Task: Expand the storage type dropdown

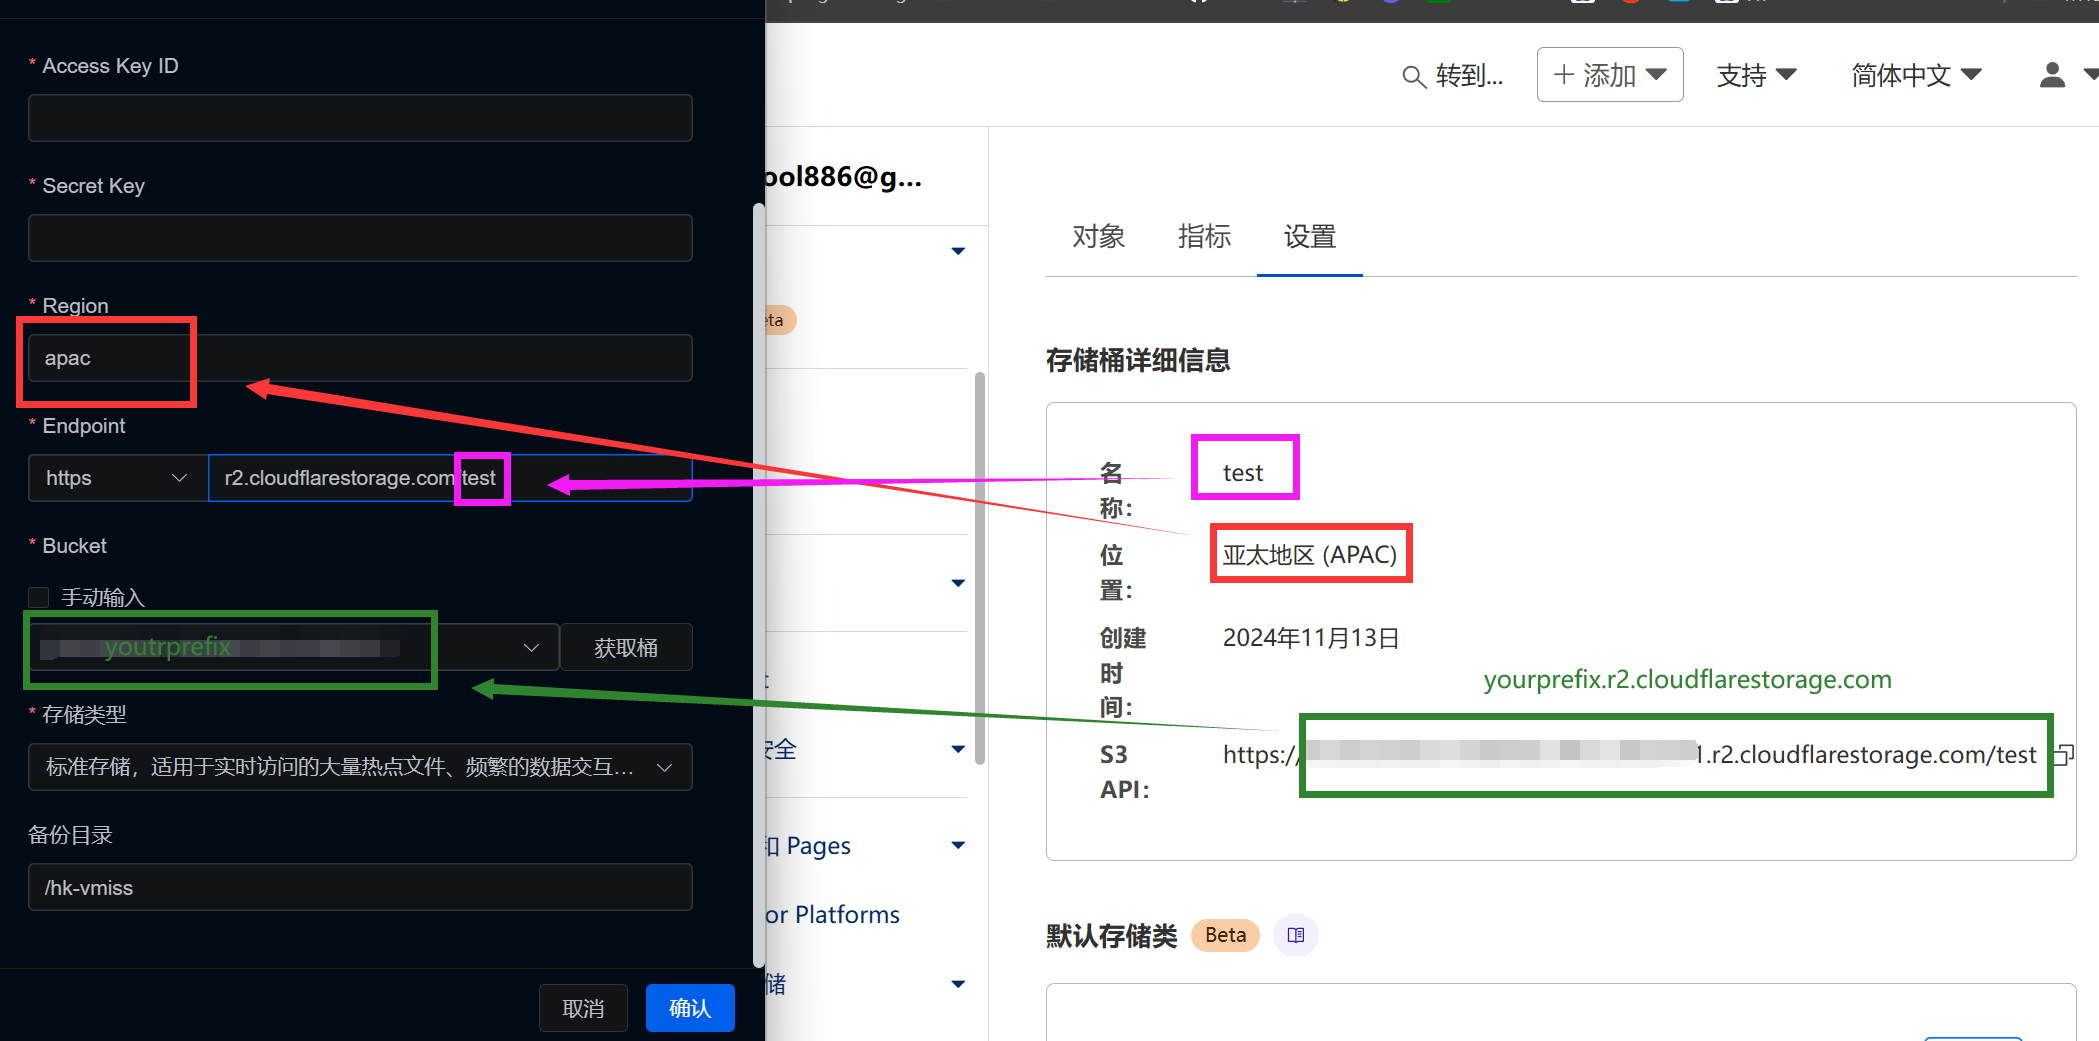Action: click(360, 767)
